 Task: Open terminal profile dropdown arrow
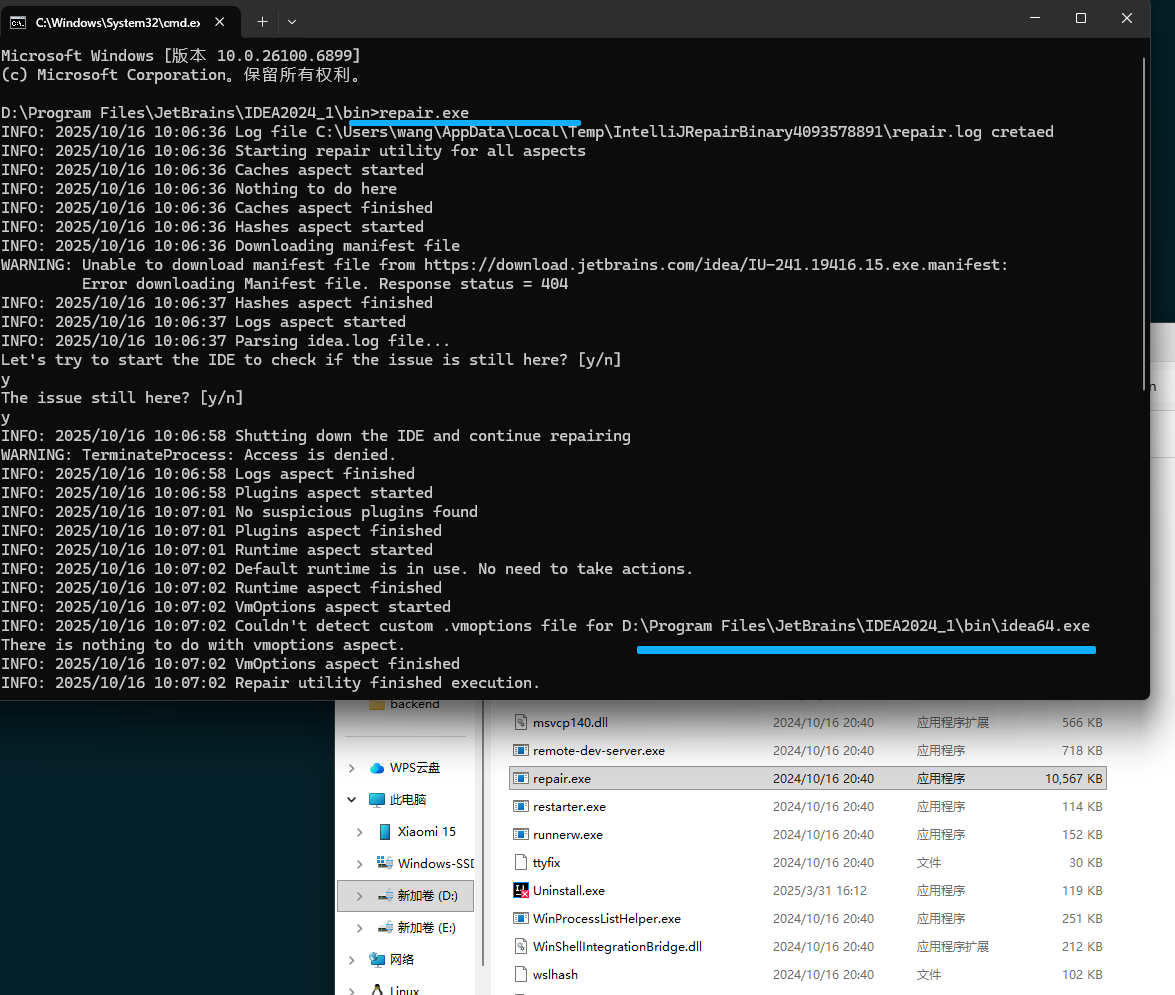coord(292,22)
